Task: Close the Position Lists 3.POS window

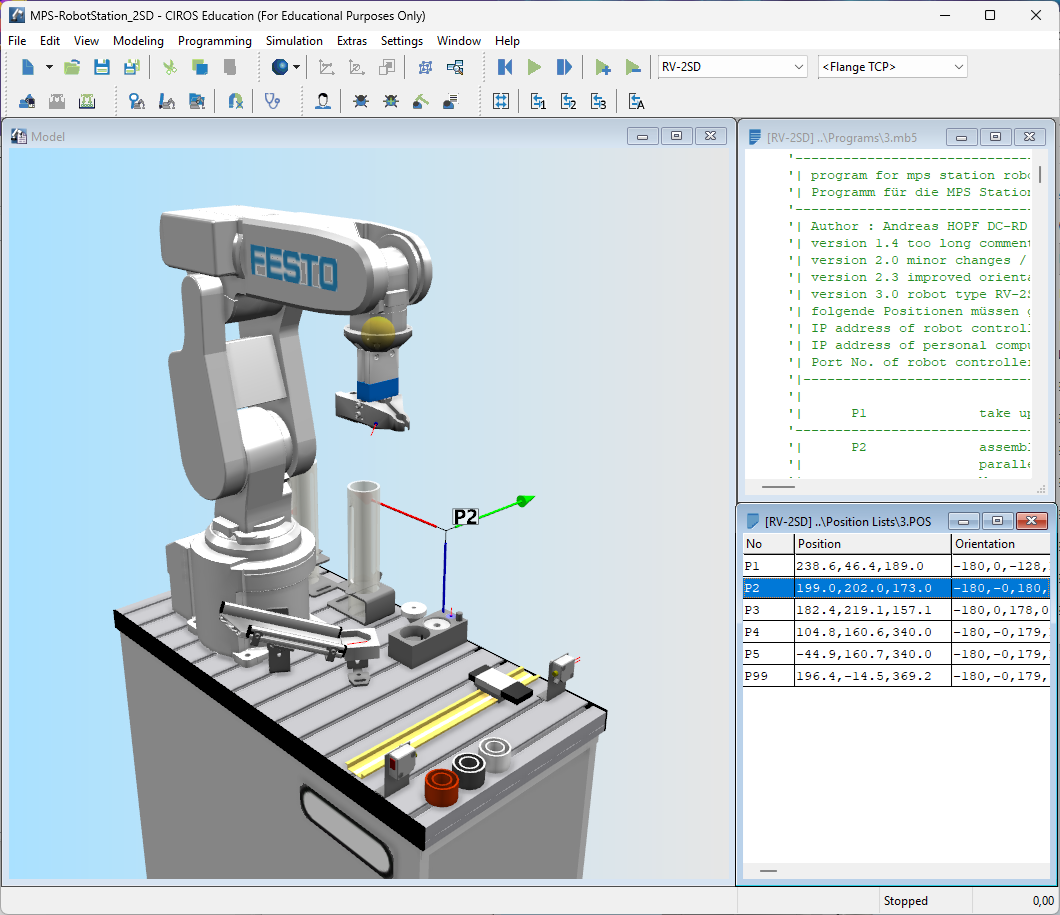Action: (x=1032, y=520)
